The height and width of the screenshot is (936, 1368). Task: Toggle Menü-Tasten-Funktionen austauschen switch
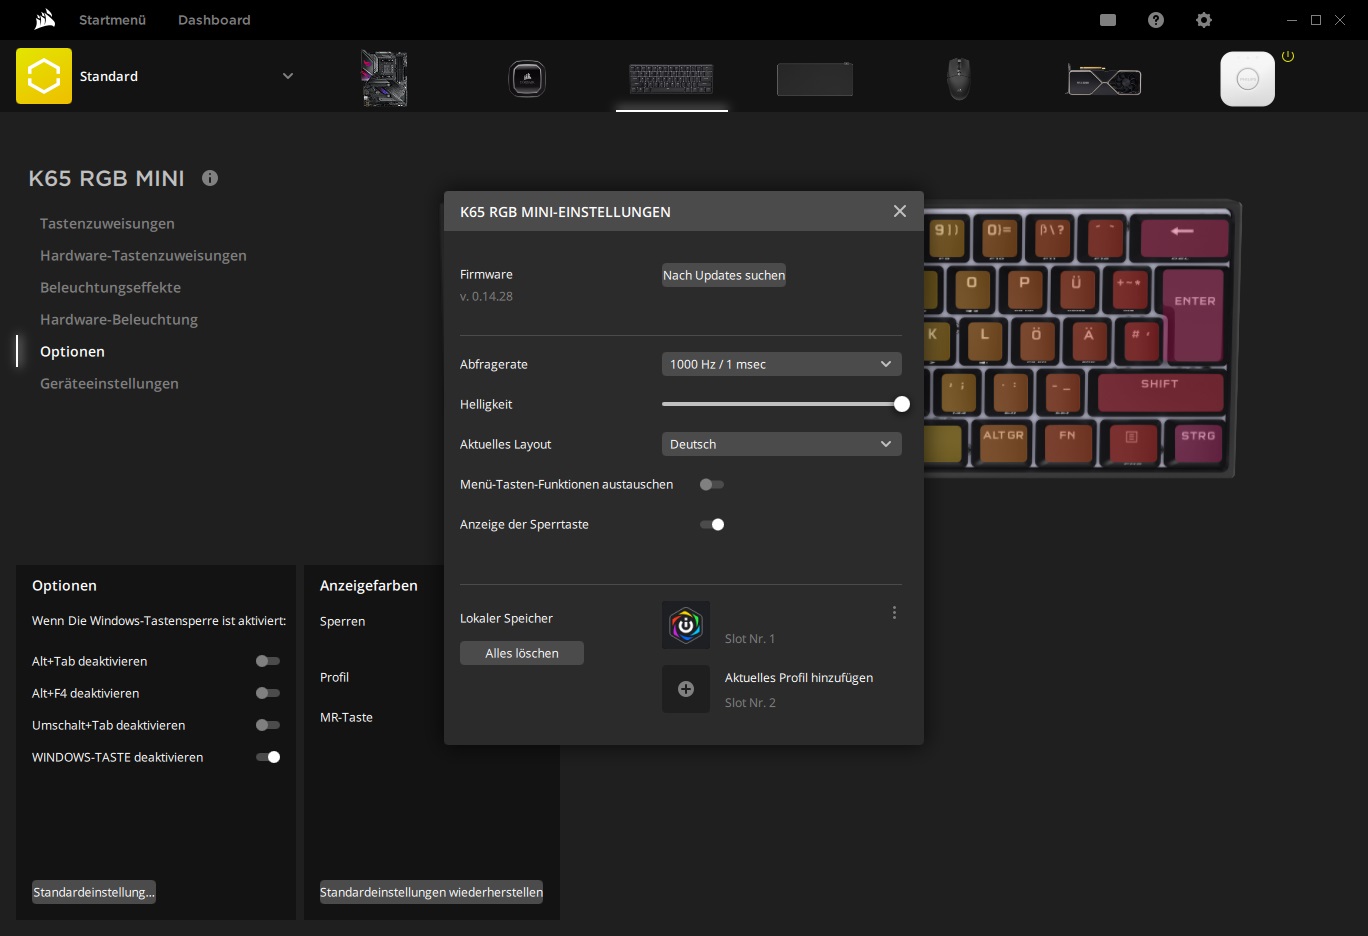[x=712, y=484]
